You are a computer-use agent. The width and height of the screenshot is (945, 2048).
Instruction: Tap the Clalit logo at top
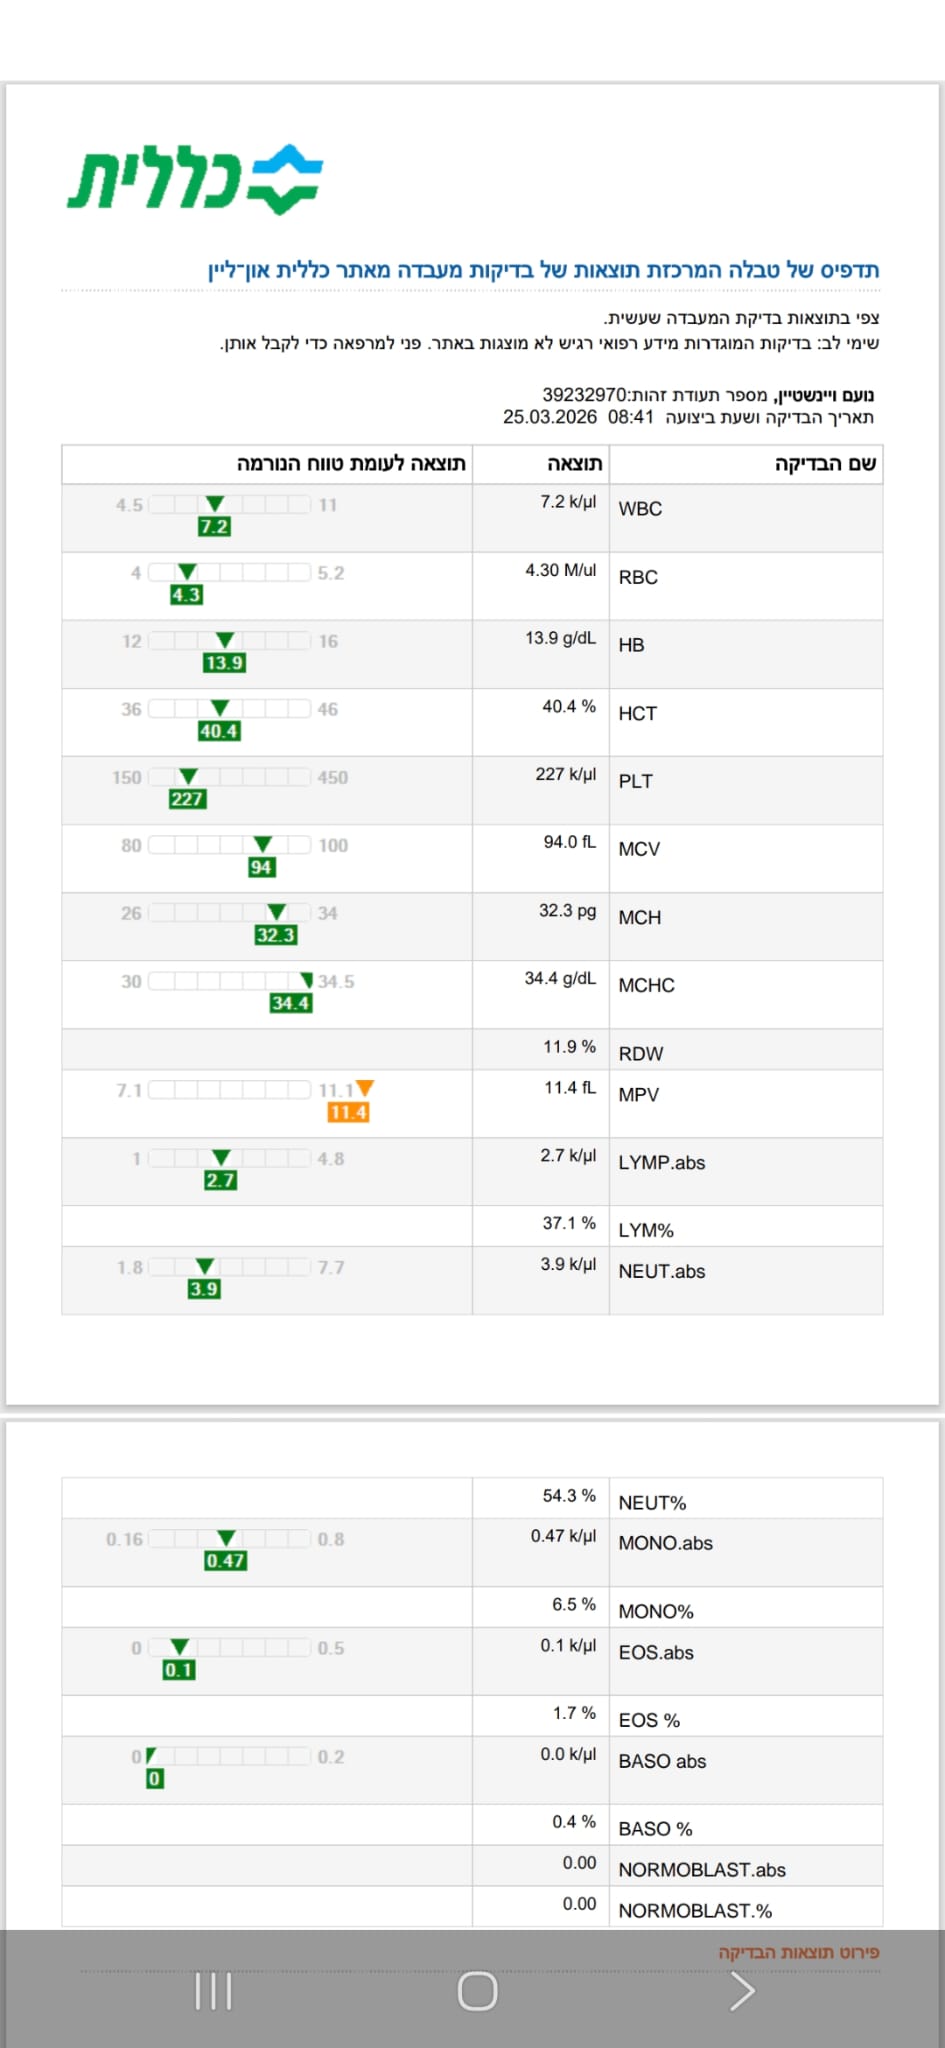(195, 179)
